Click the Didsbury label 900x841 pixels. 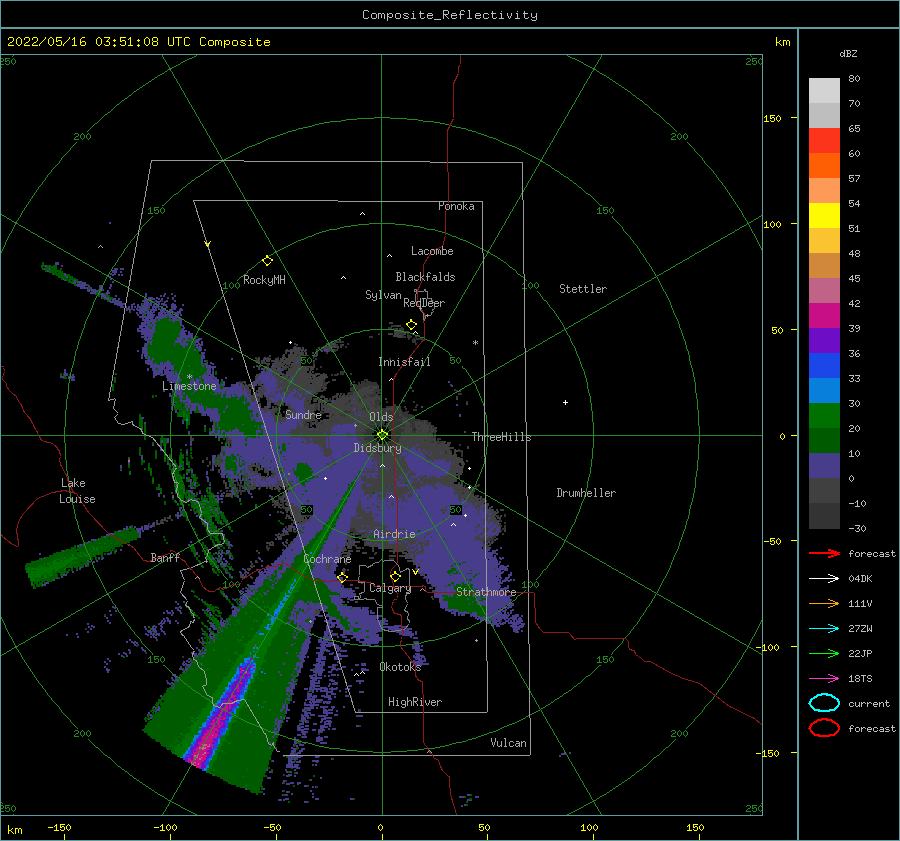(x=377, y=448)
